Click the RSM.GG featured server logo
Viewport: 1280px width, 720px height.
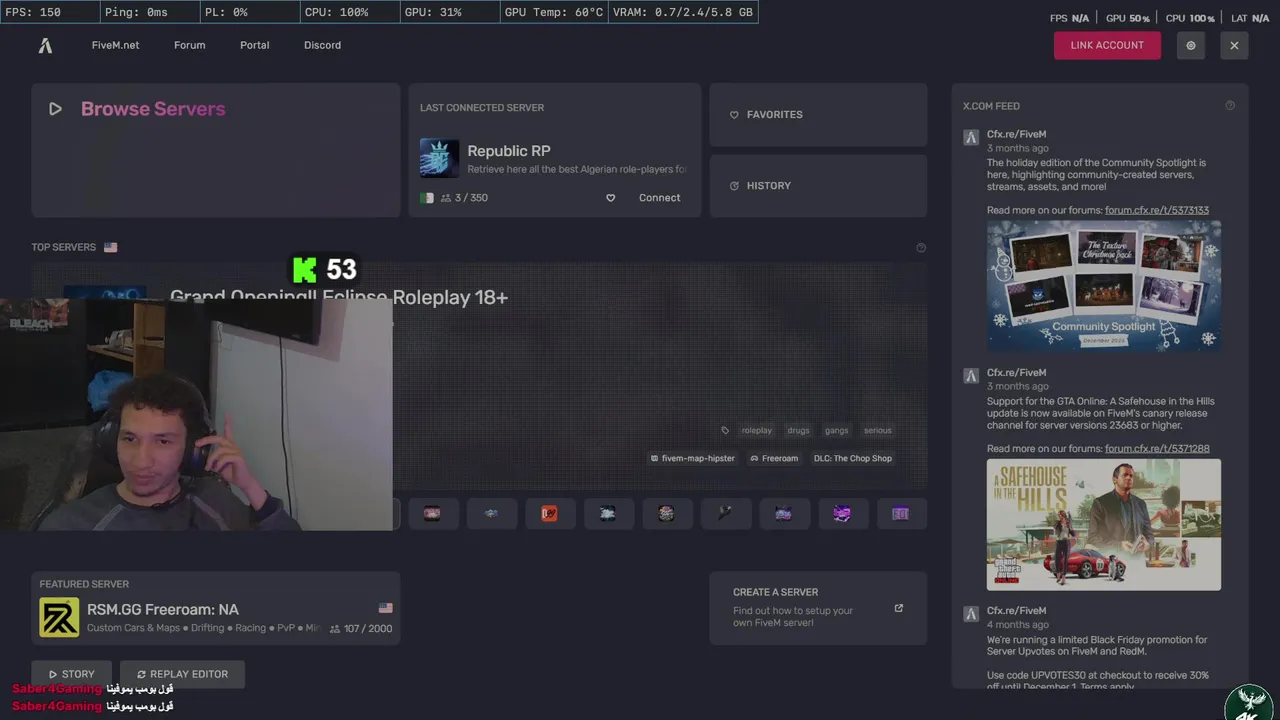tap(59, 617)
